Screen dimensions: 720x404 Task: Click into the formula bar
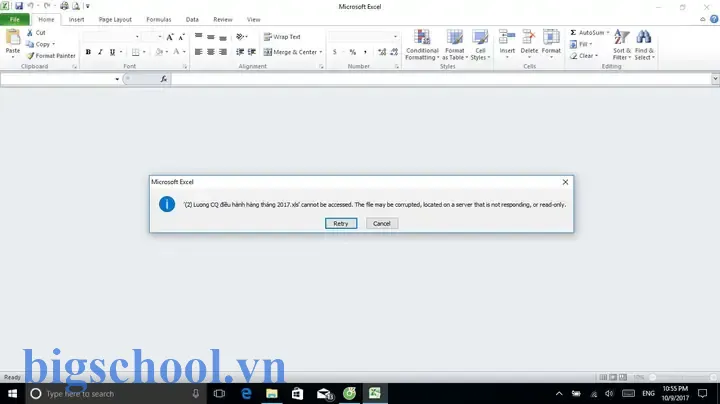coord(441,79)
